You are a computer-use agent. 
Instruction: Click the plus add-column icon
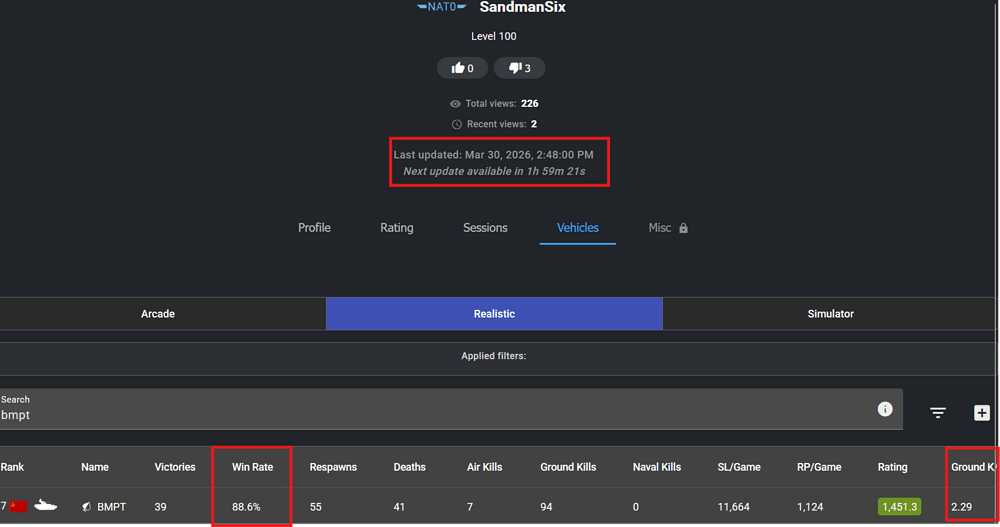coord(981,413)
